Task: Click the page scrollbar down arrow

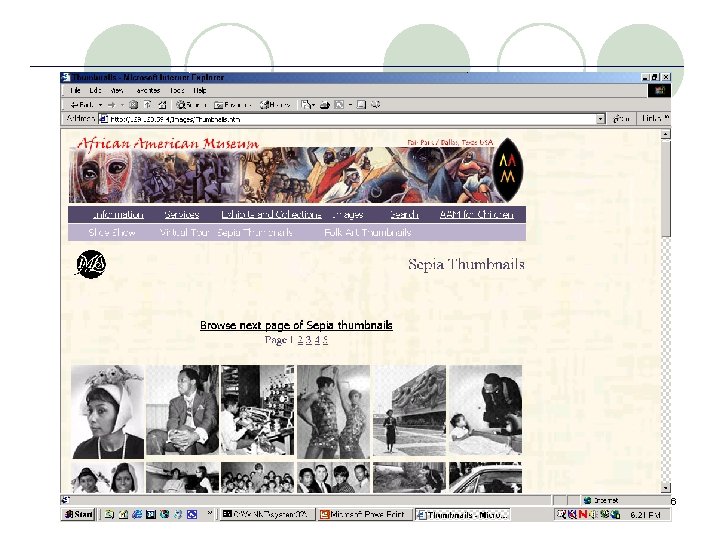Action: tap(665, 487)
